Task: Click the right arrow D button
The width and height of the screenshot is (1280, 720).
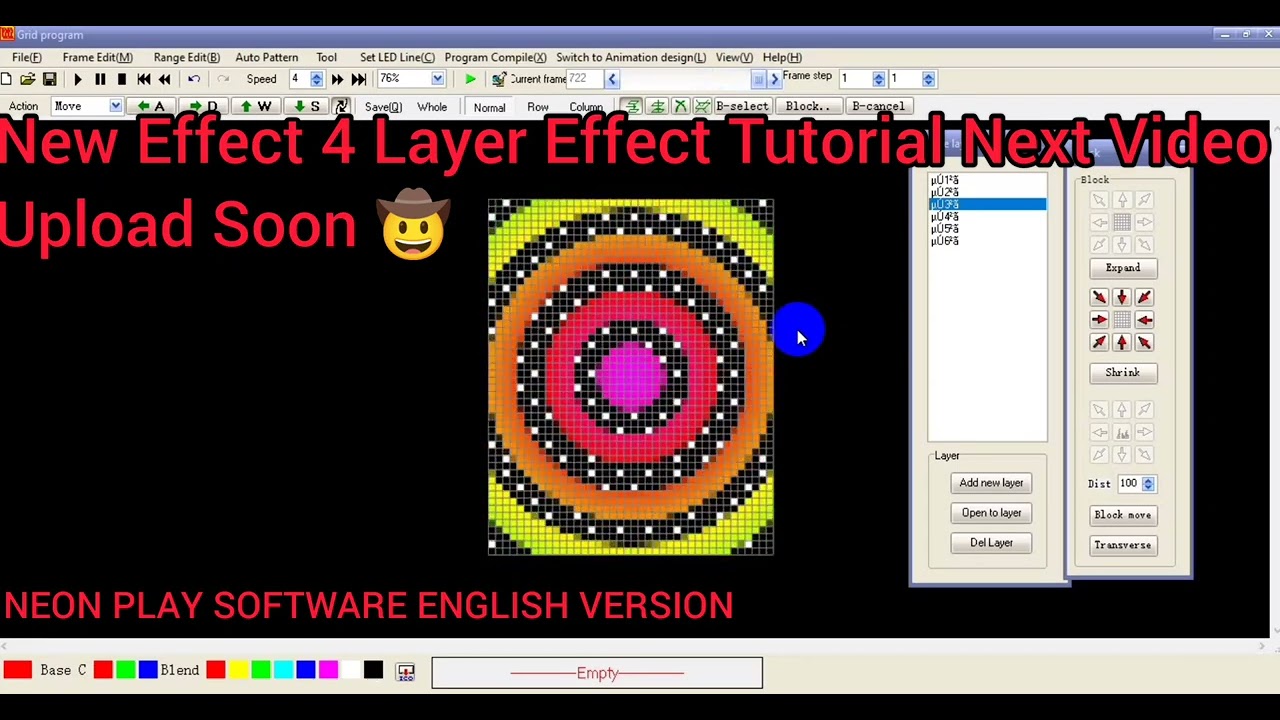Action: click(x=204, y=106)
